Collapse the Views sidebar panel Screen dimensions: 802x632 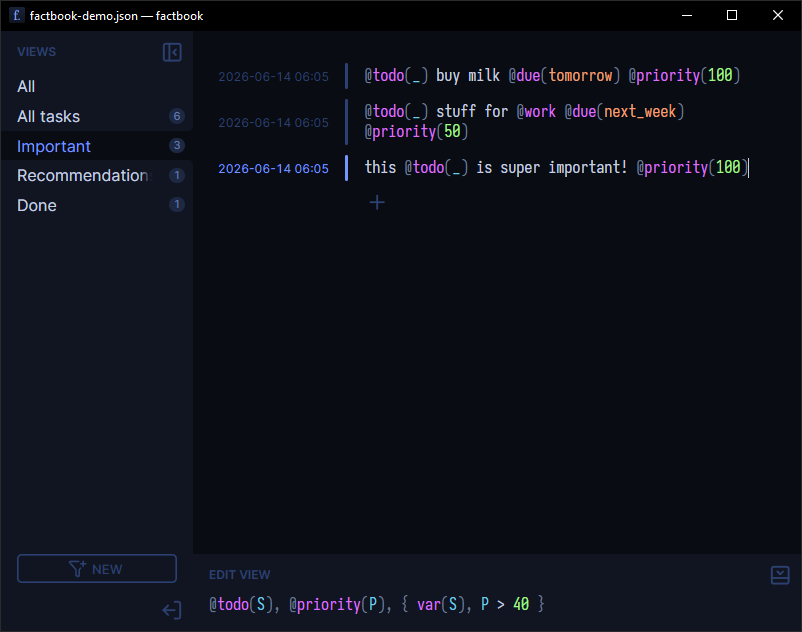pos(172,52)
